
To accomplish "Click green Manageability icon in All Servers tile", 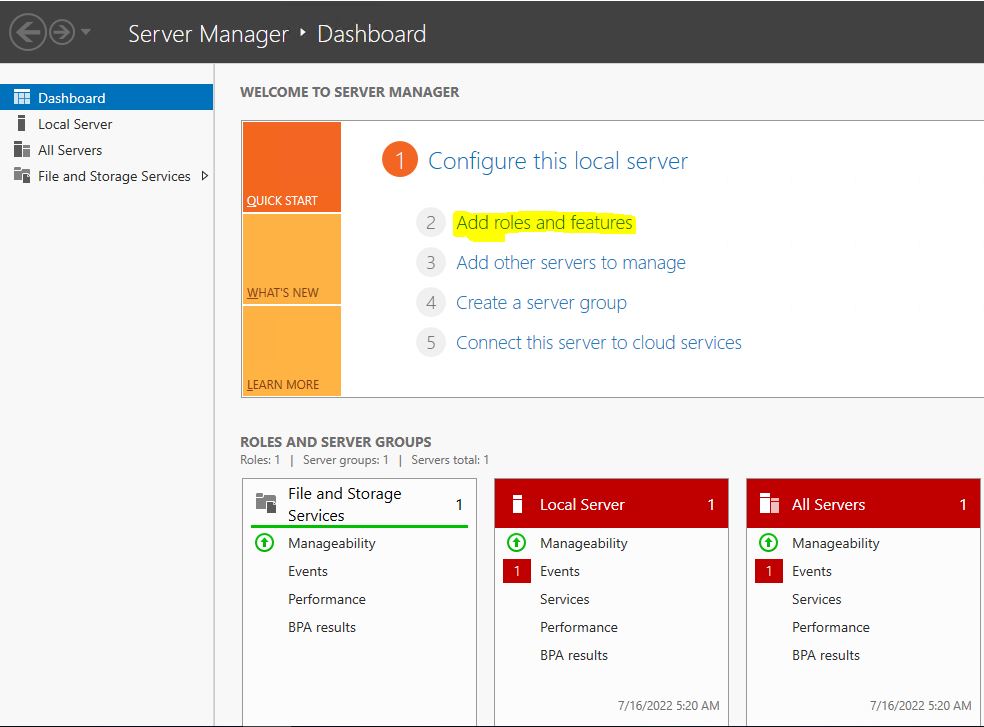I will (x=768, y=542).
